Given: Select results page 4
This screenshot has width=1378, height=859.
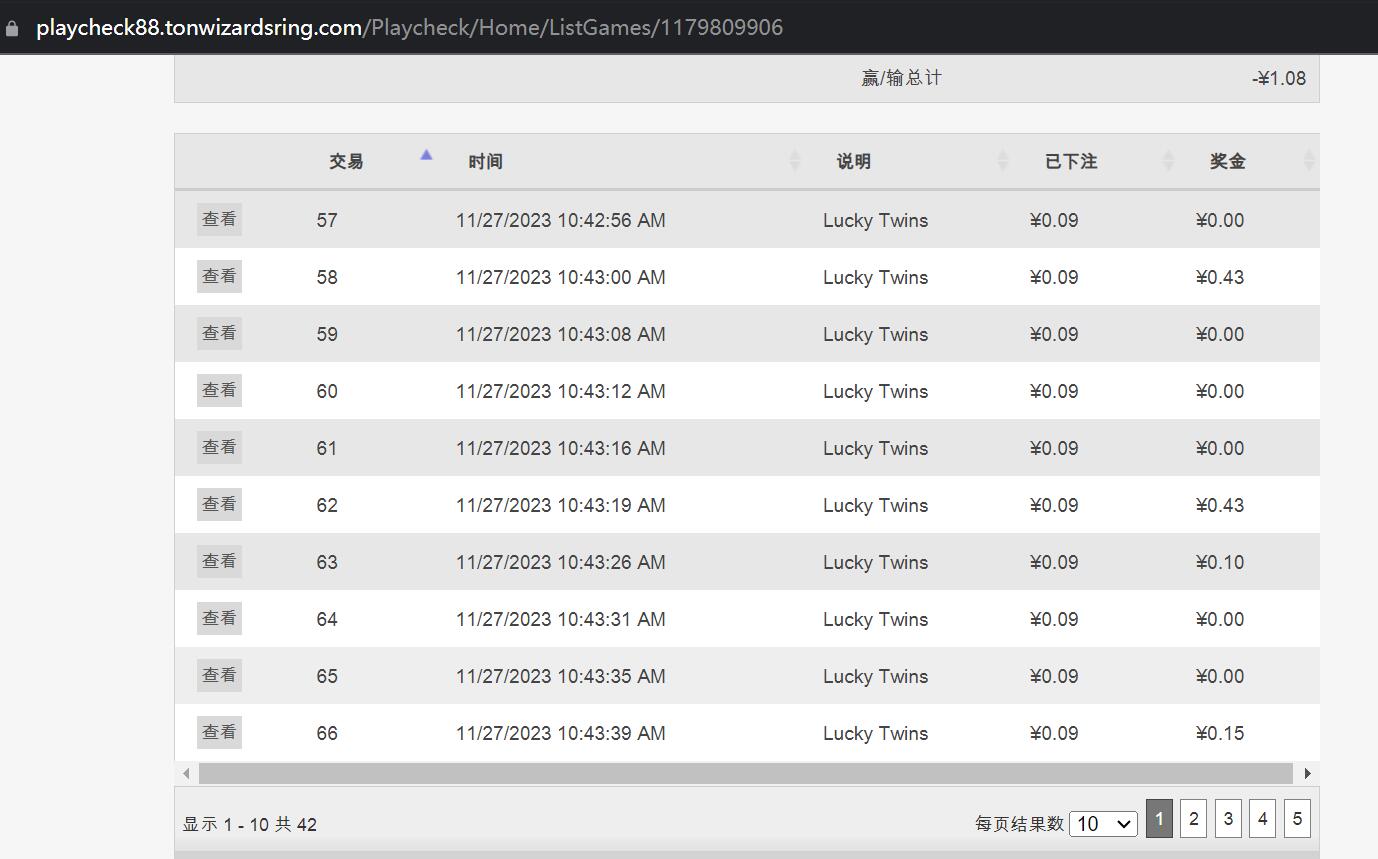Looking at the screenshot, I should (x=1262, y=819).
